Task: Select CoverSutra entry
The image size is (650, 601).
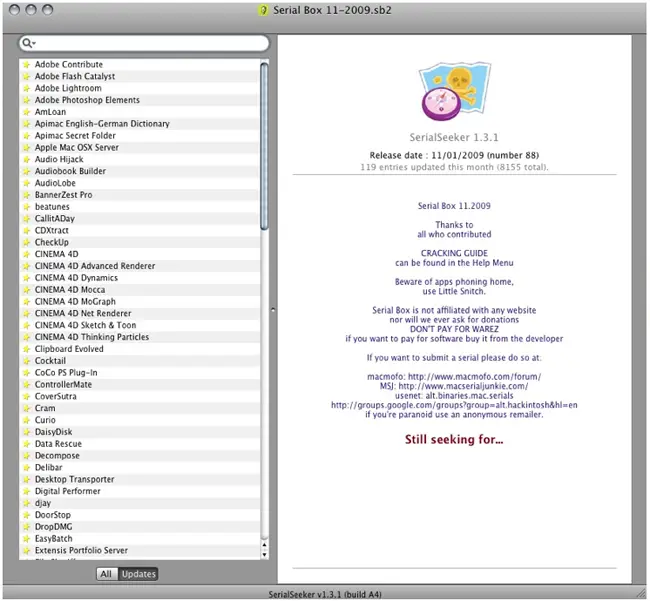Action: tap(140, 397)
